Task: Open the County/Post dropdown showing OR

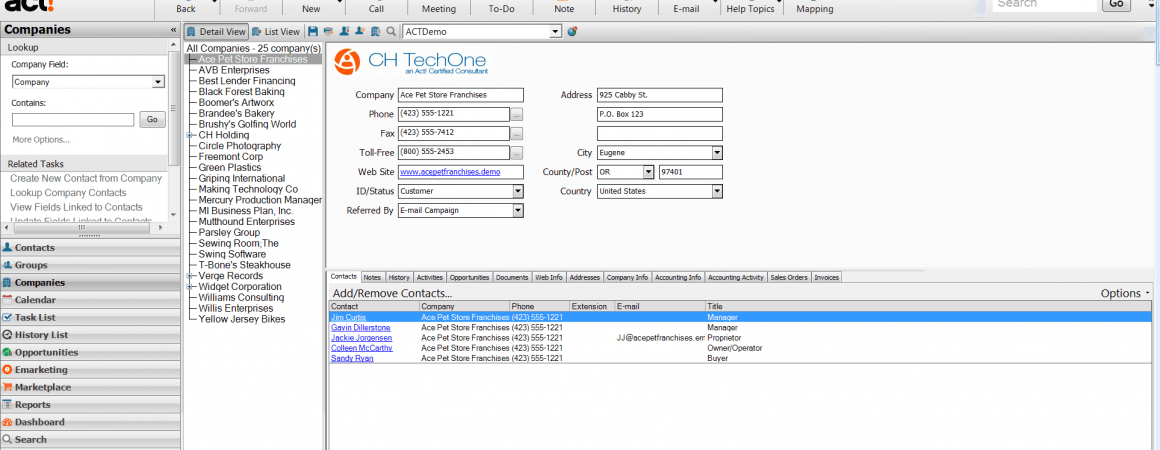Action: [x=648, y=172]
